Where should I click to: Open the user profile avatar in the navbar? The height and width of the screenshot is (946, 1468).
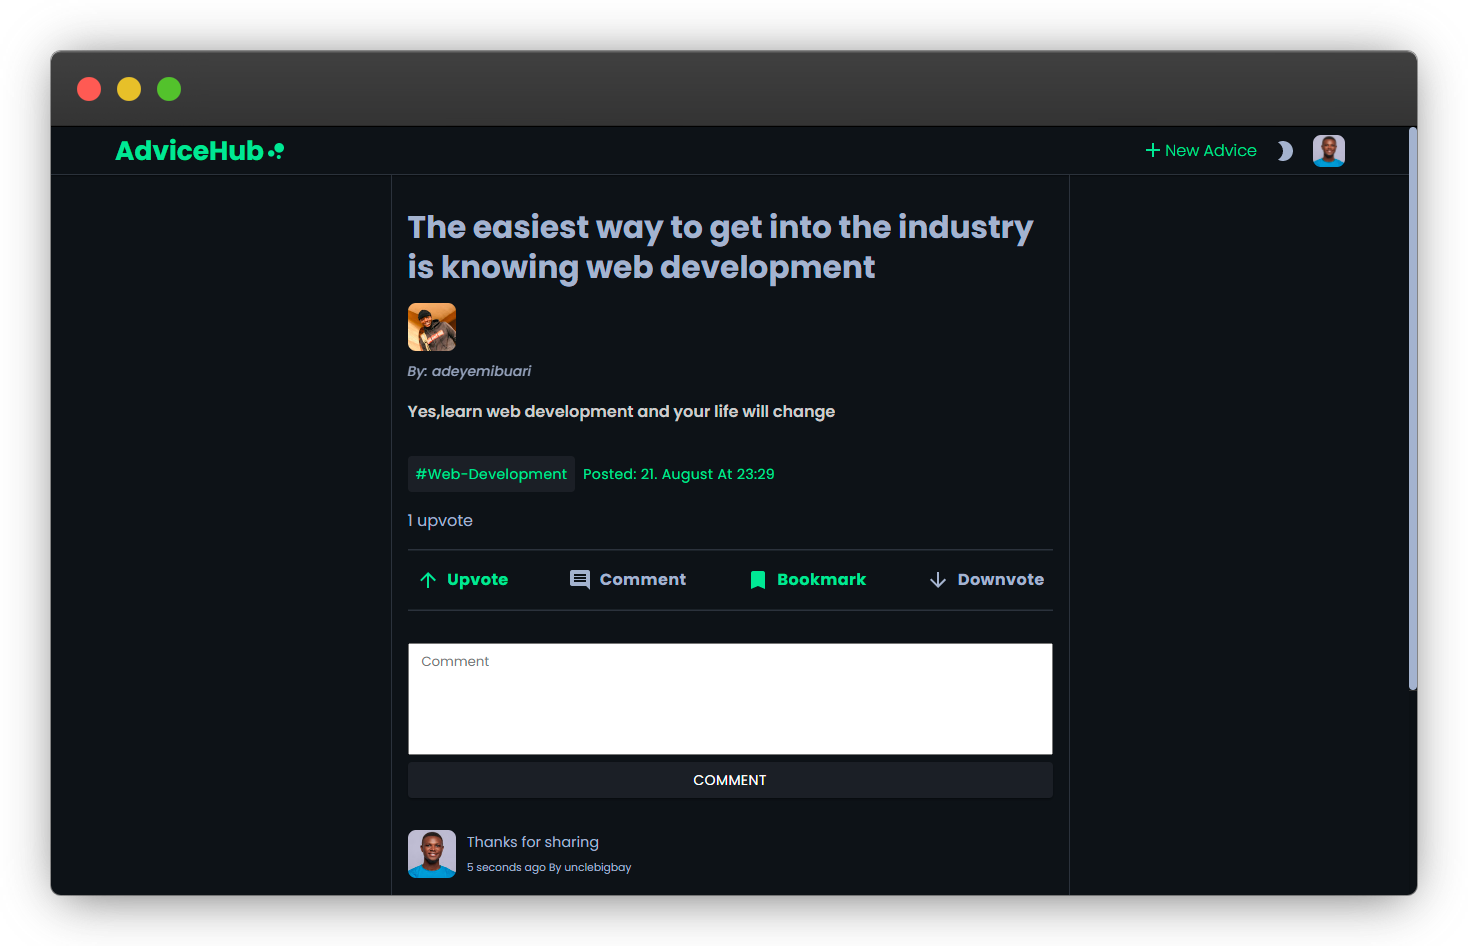tap(1329, 151)
